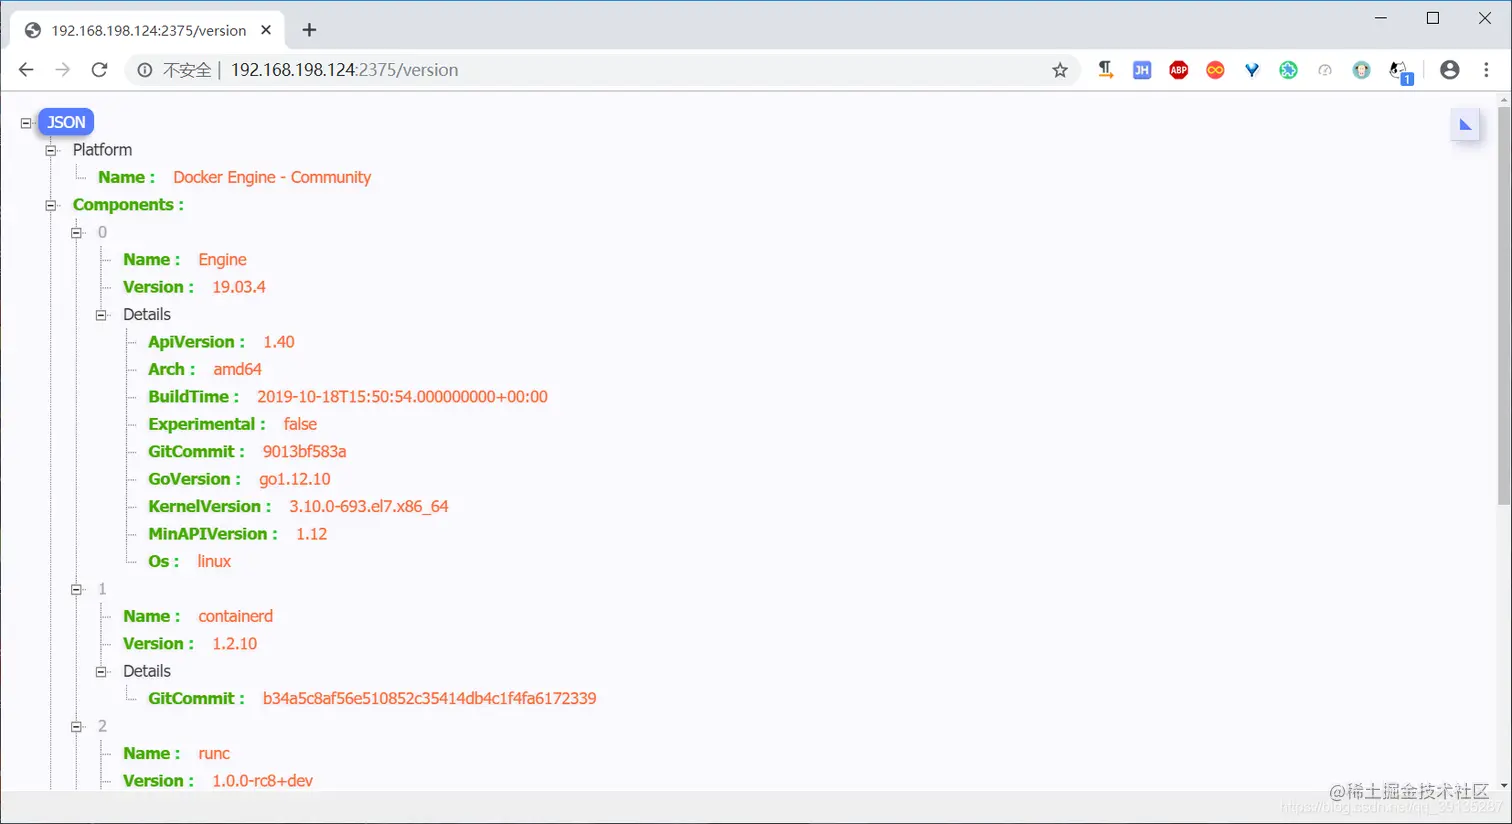Open the paragraph-mark extension icon
Viewport: 1512px width, 824px height.
tap(1105, 70)
